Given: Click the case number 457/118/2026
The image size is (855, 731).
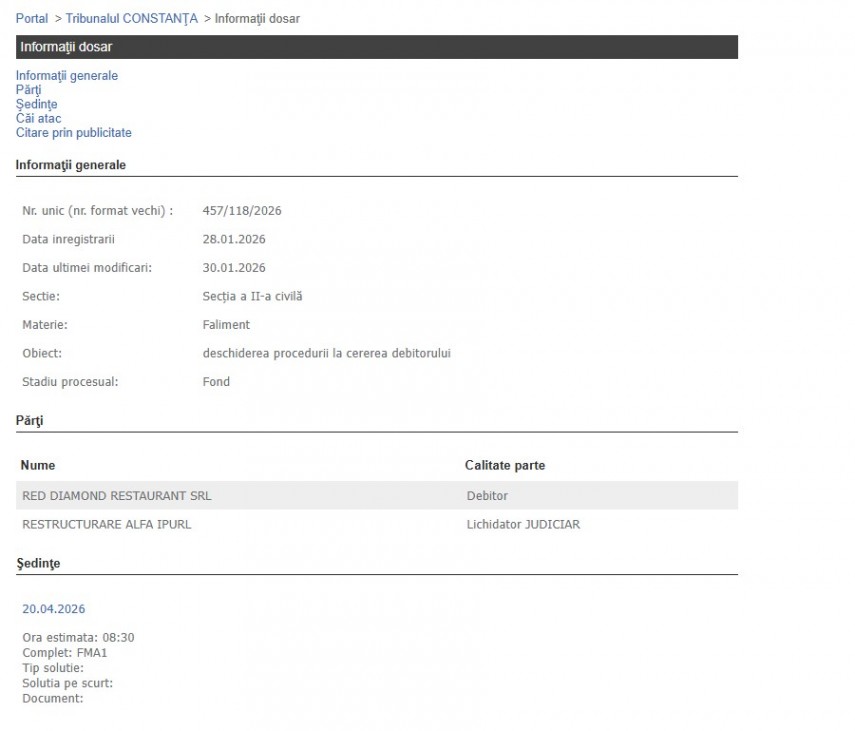Looking at the screenshot, I should (x=243, y=211).
